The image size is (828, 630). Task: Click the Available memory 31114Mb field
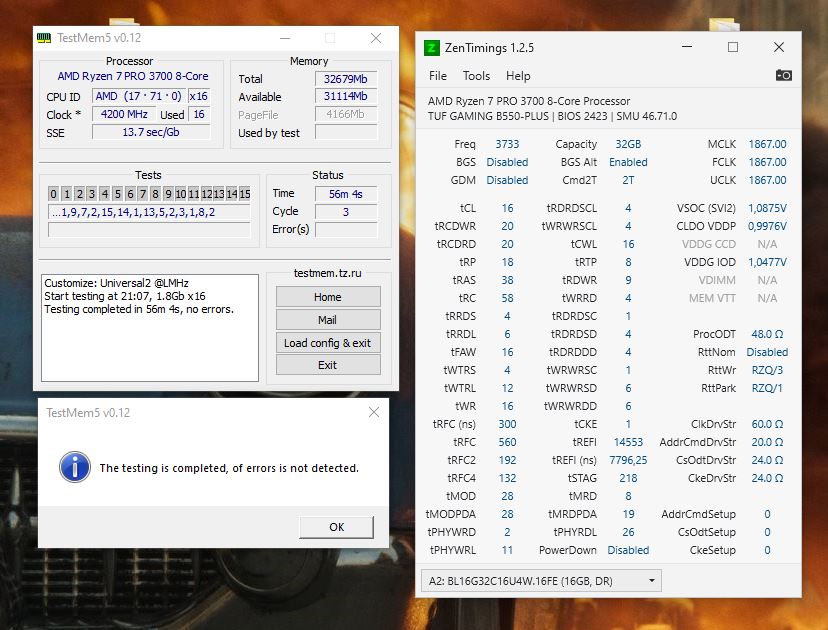346,96
